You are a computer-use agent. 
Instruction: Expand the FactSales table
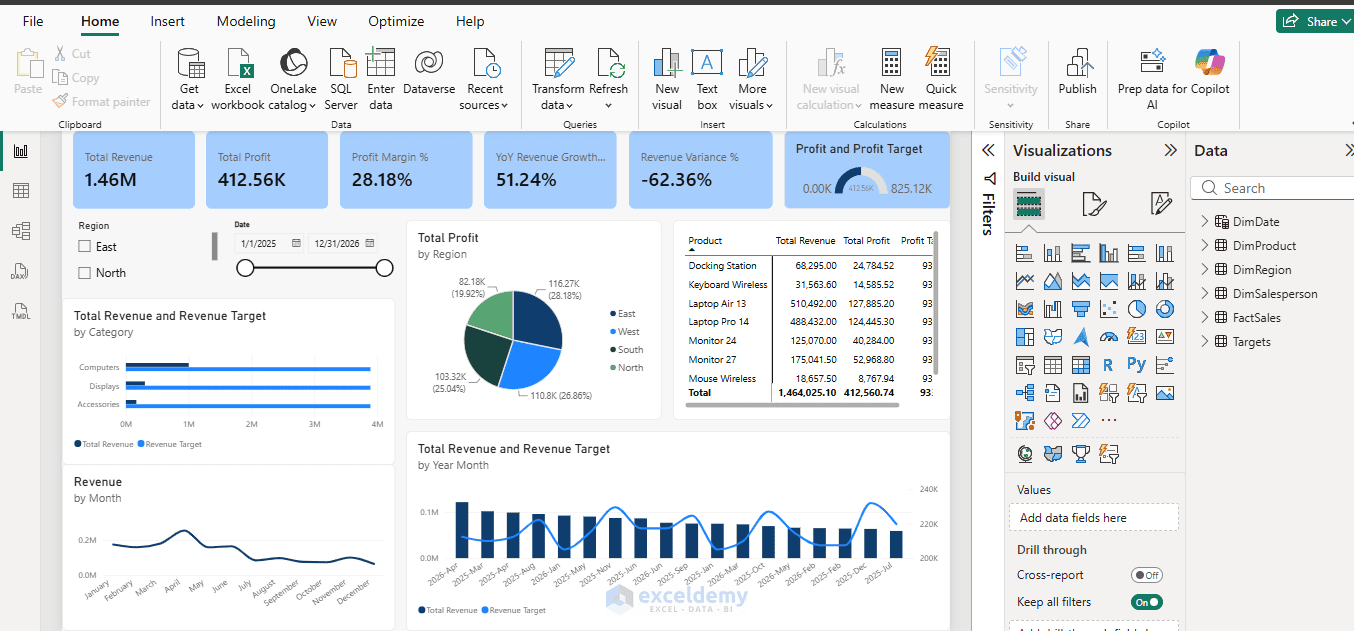pos(1205,317)
